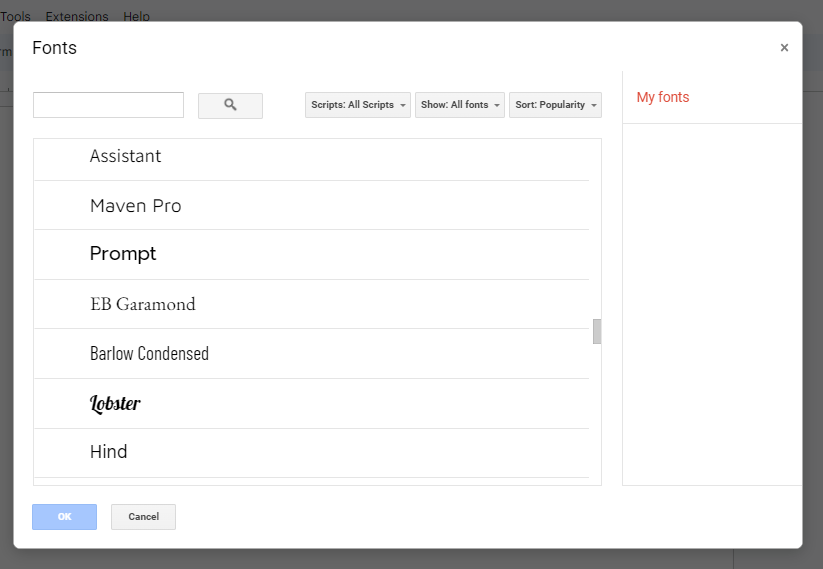The width and height of the screenshot is (823, 569).
Task: Click the font list scrollbar thumb
Action: tap(597, 331)
